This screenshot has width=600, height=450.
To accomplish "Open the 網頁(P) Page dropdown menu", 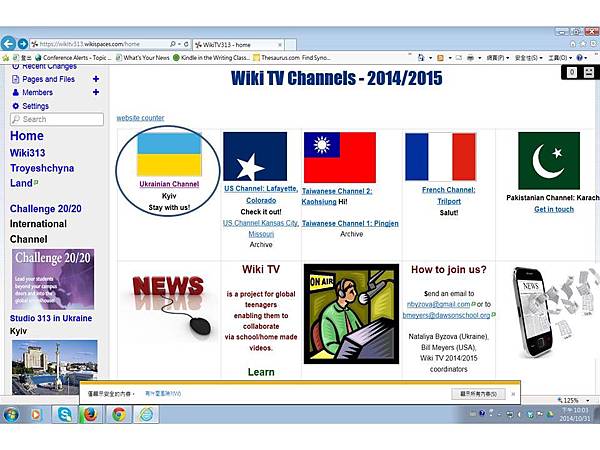I will tap(497, 58).
